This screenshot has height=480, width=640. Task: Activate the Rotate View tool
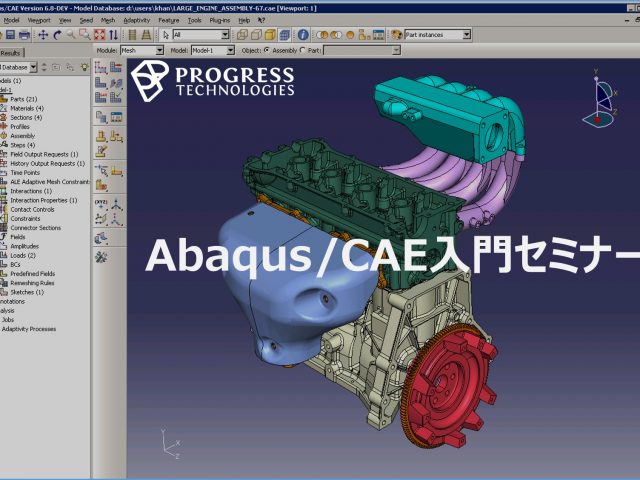57,35
